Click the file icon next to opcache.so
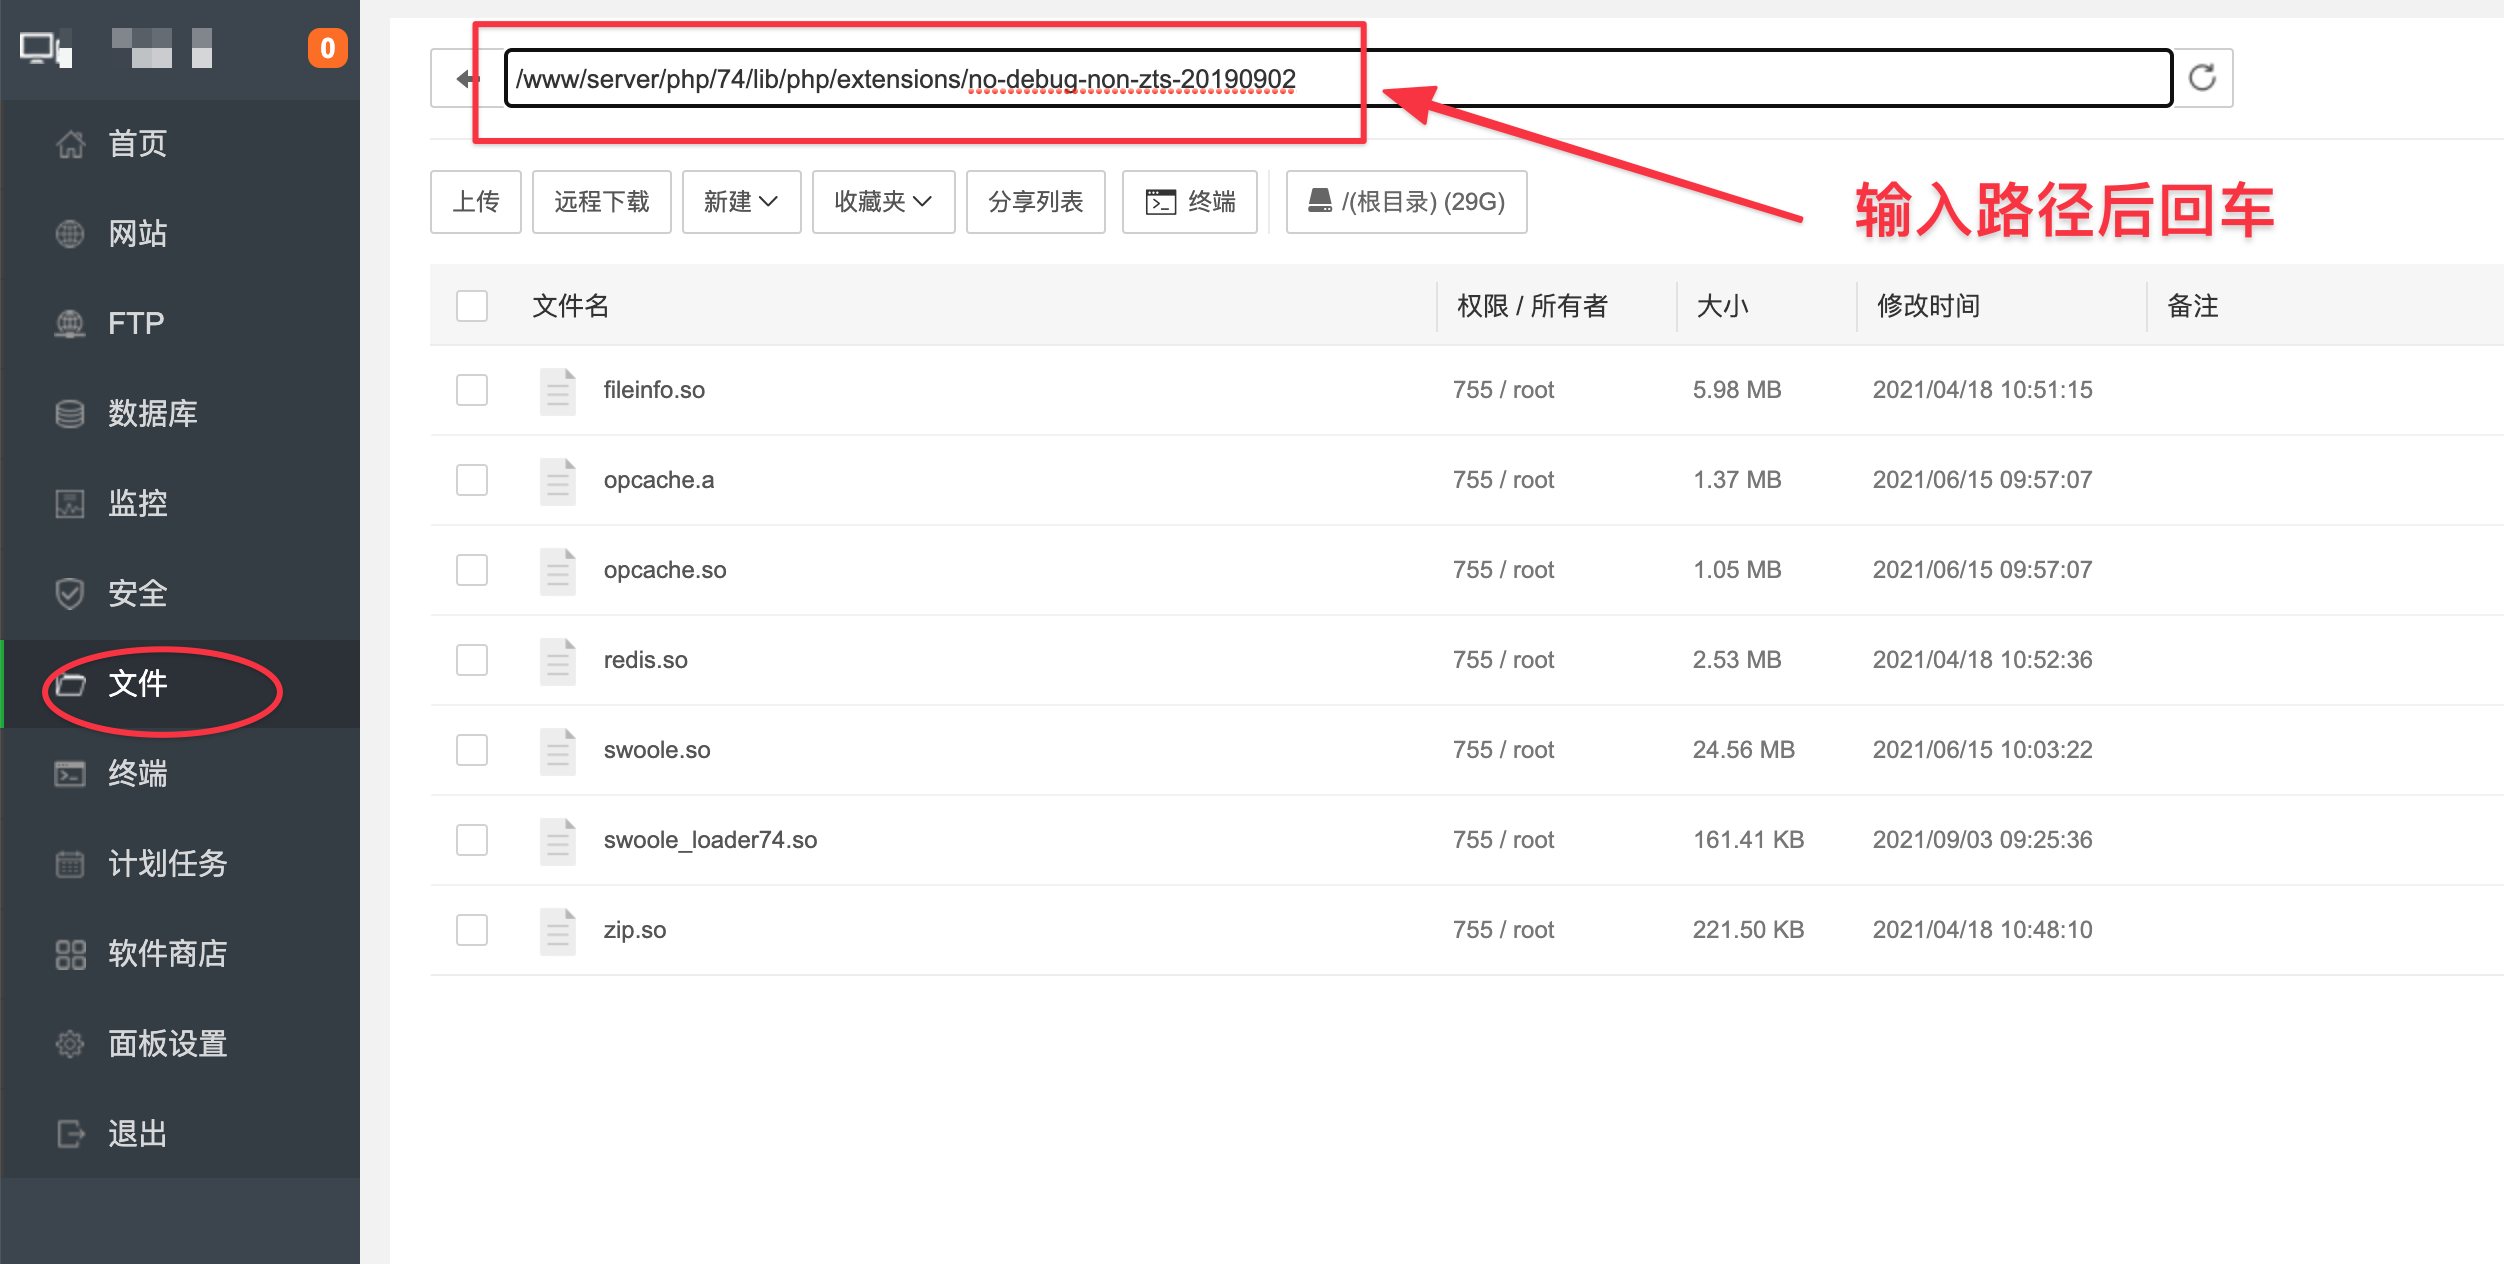The image size is (2504, 1264). [x=558, y=571]
